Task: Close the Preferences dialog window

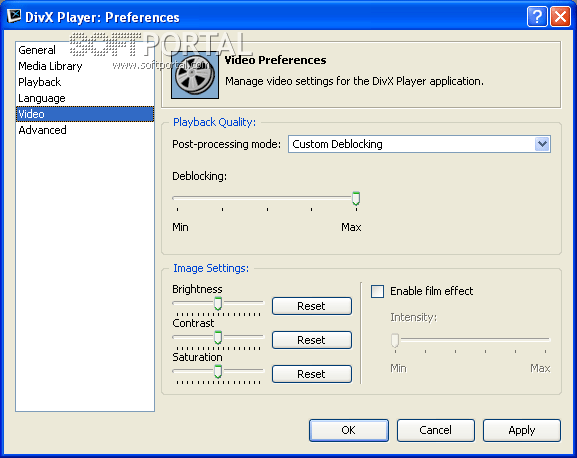Action: click(x=560, y=17)
